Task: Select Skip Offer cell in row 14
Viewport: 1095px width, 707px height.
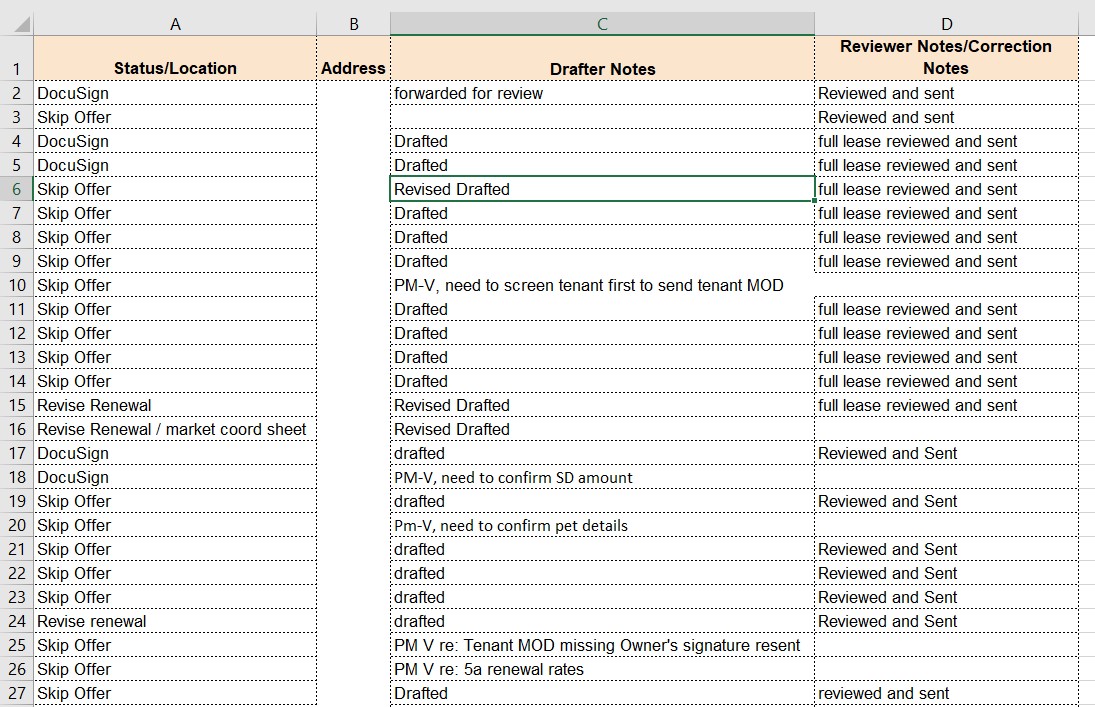Action: coord(175,381)
